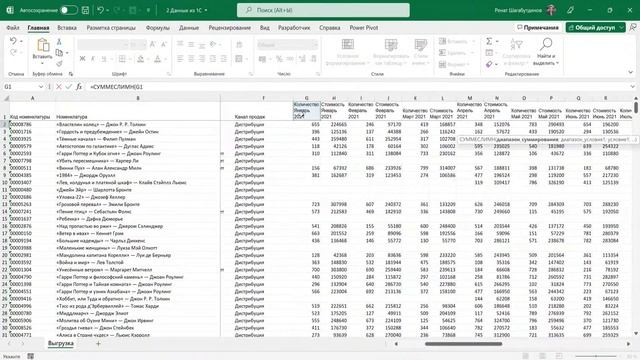This screenshot has width=640, height=360.
Task: Select the Выгрузка sheet tab
Action: 61,343
